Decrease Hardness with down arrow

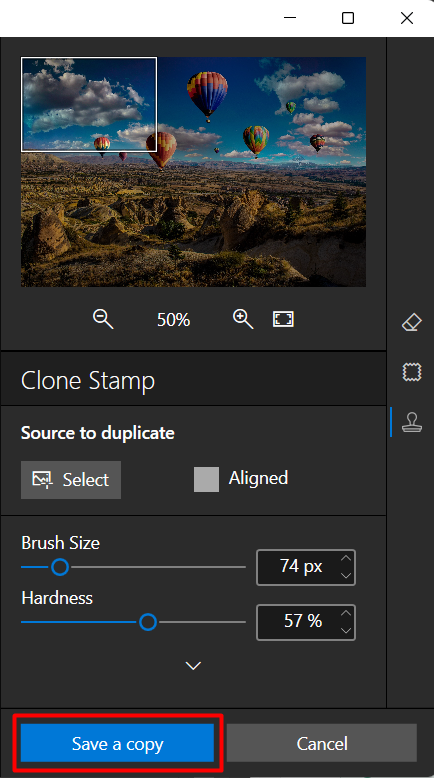(346, 630)
